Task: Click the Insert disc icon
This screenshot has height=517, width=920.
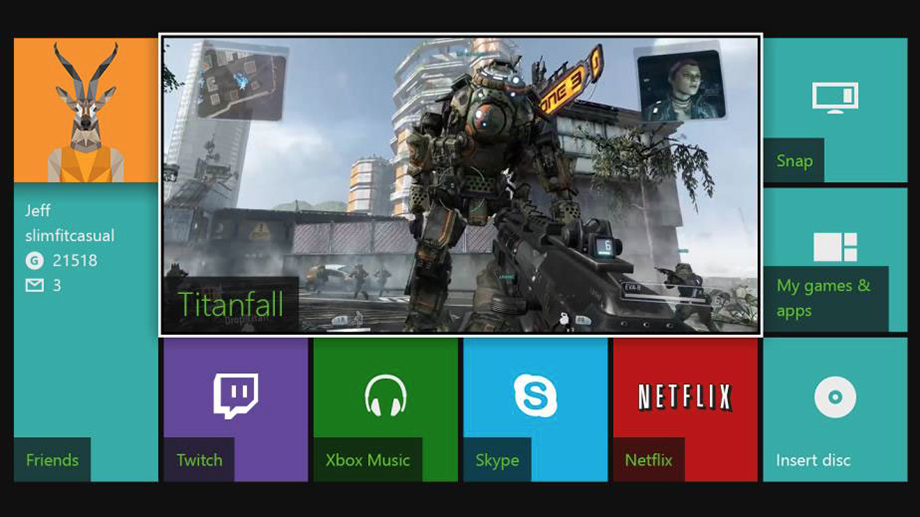Action: click(835, 397)
